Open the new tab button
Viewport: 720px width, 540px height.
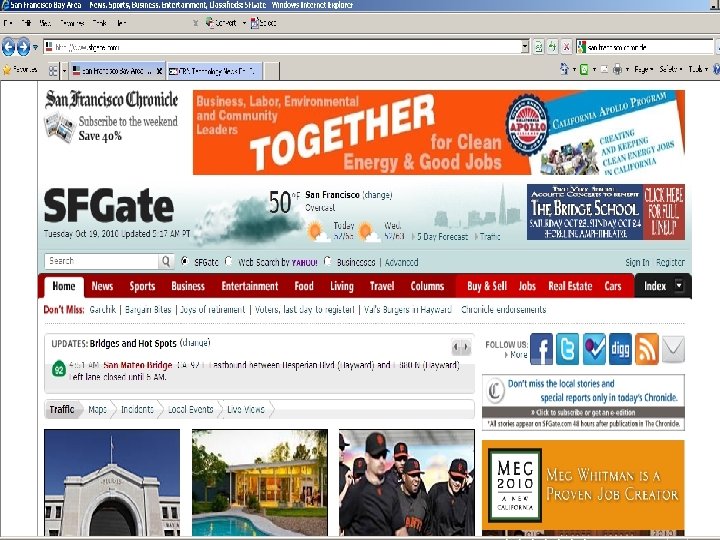pyautogui.click(x=271, y=71)
